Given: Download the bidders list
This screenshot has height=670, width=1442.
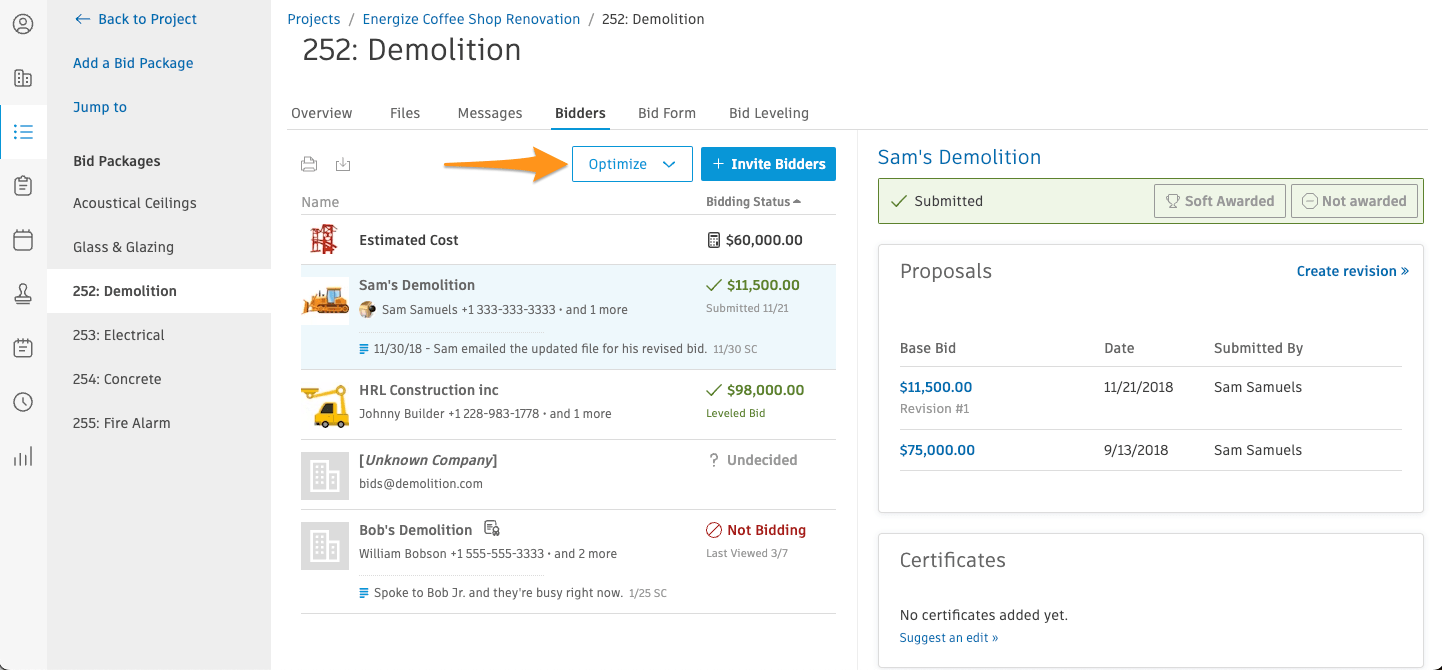Looking at the screenshot, I should click(343, 165).
